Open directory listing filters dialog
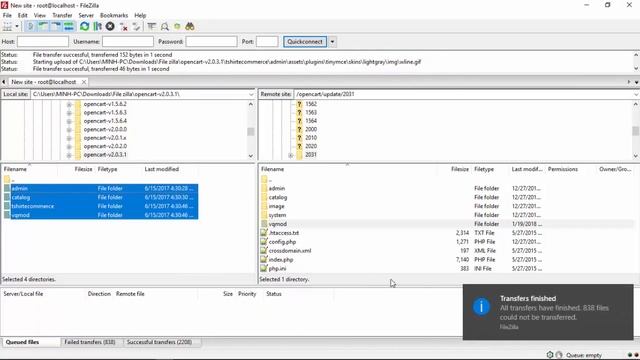Image resolution: width=640 pixels, height=360 pixels. point(151,27)
